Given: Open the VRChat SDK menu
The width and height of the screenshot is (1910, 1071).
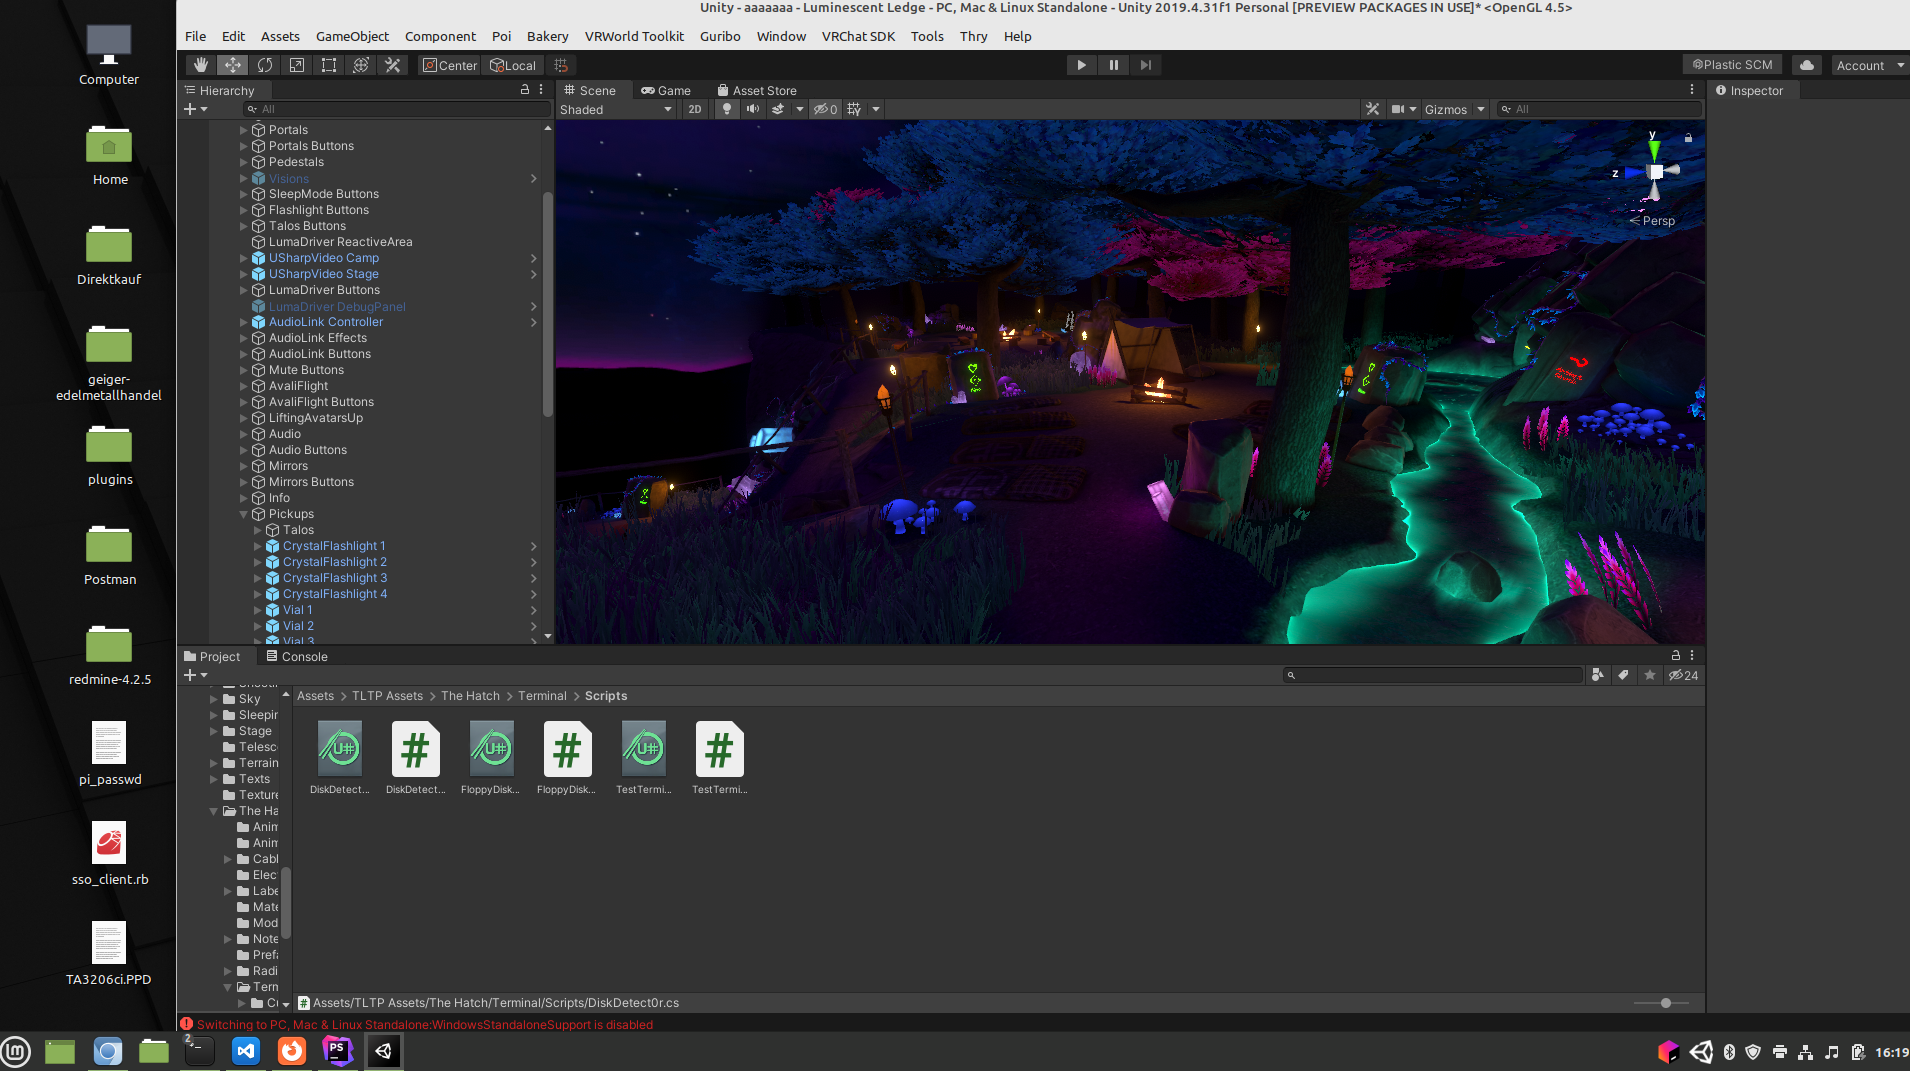Looking at the screenshot, I should pos(858,36).
